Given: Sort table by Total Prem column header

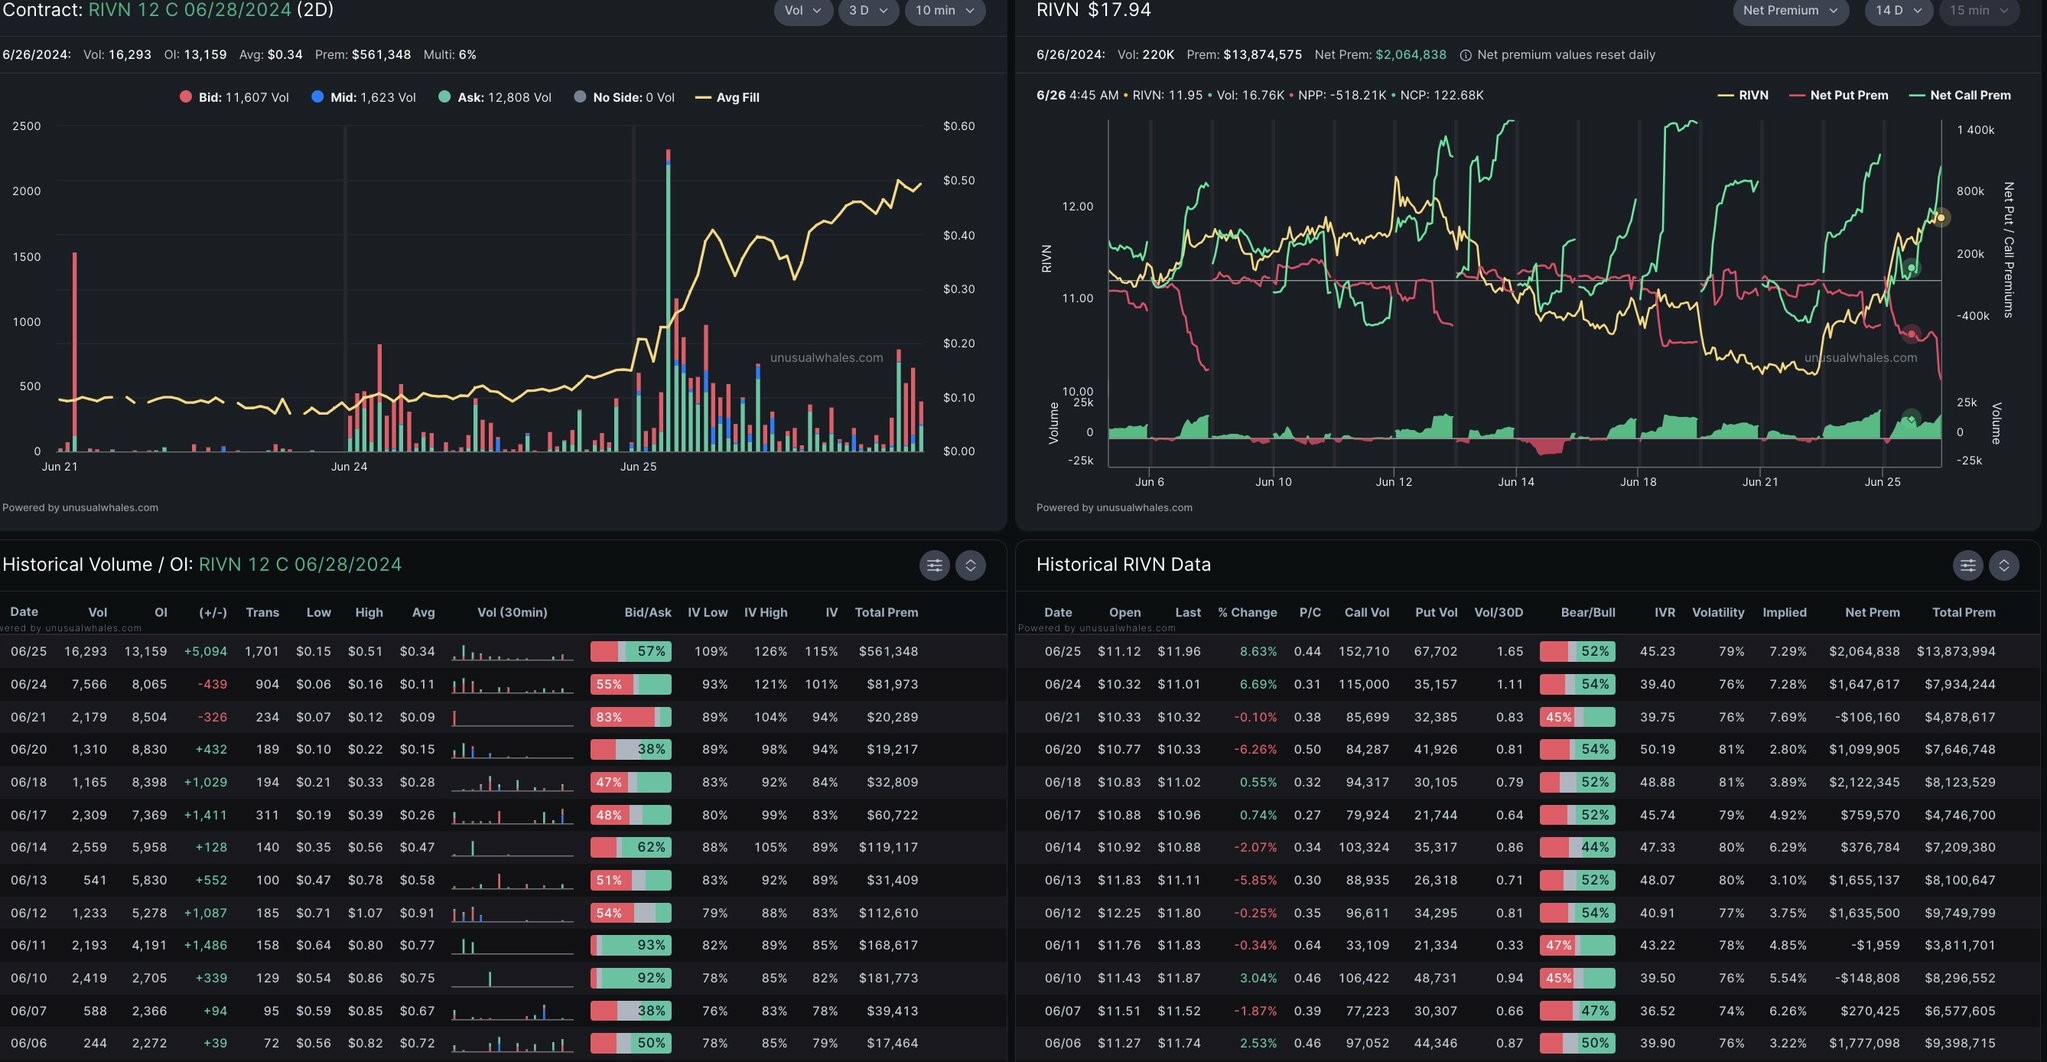Looking at the screenshot, I should [x=886, y=612].
